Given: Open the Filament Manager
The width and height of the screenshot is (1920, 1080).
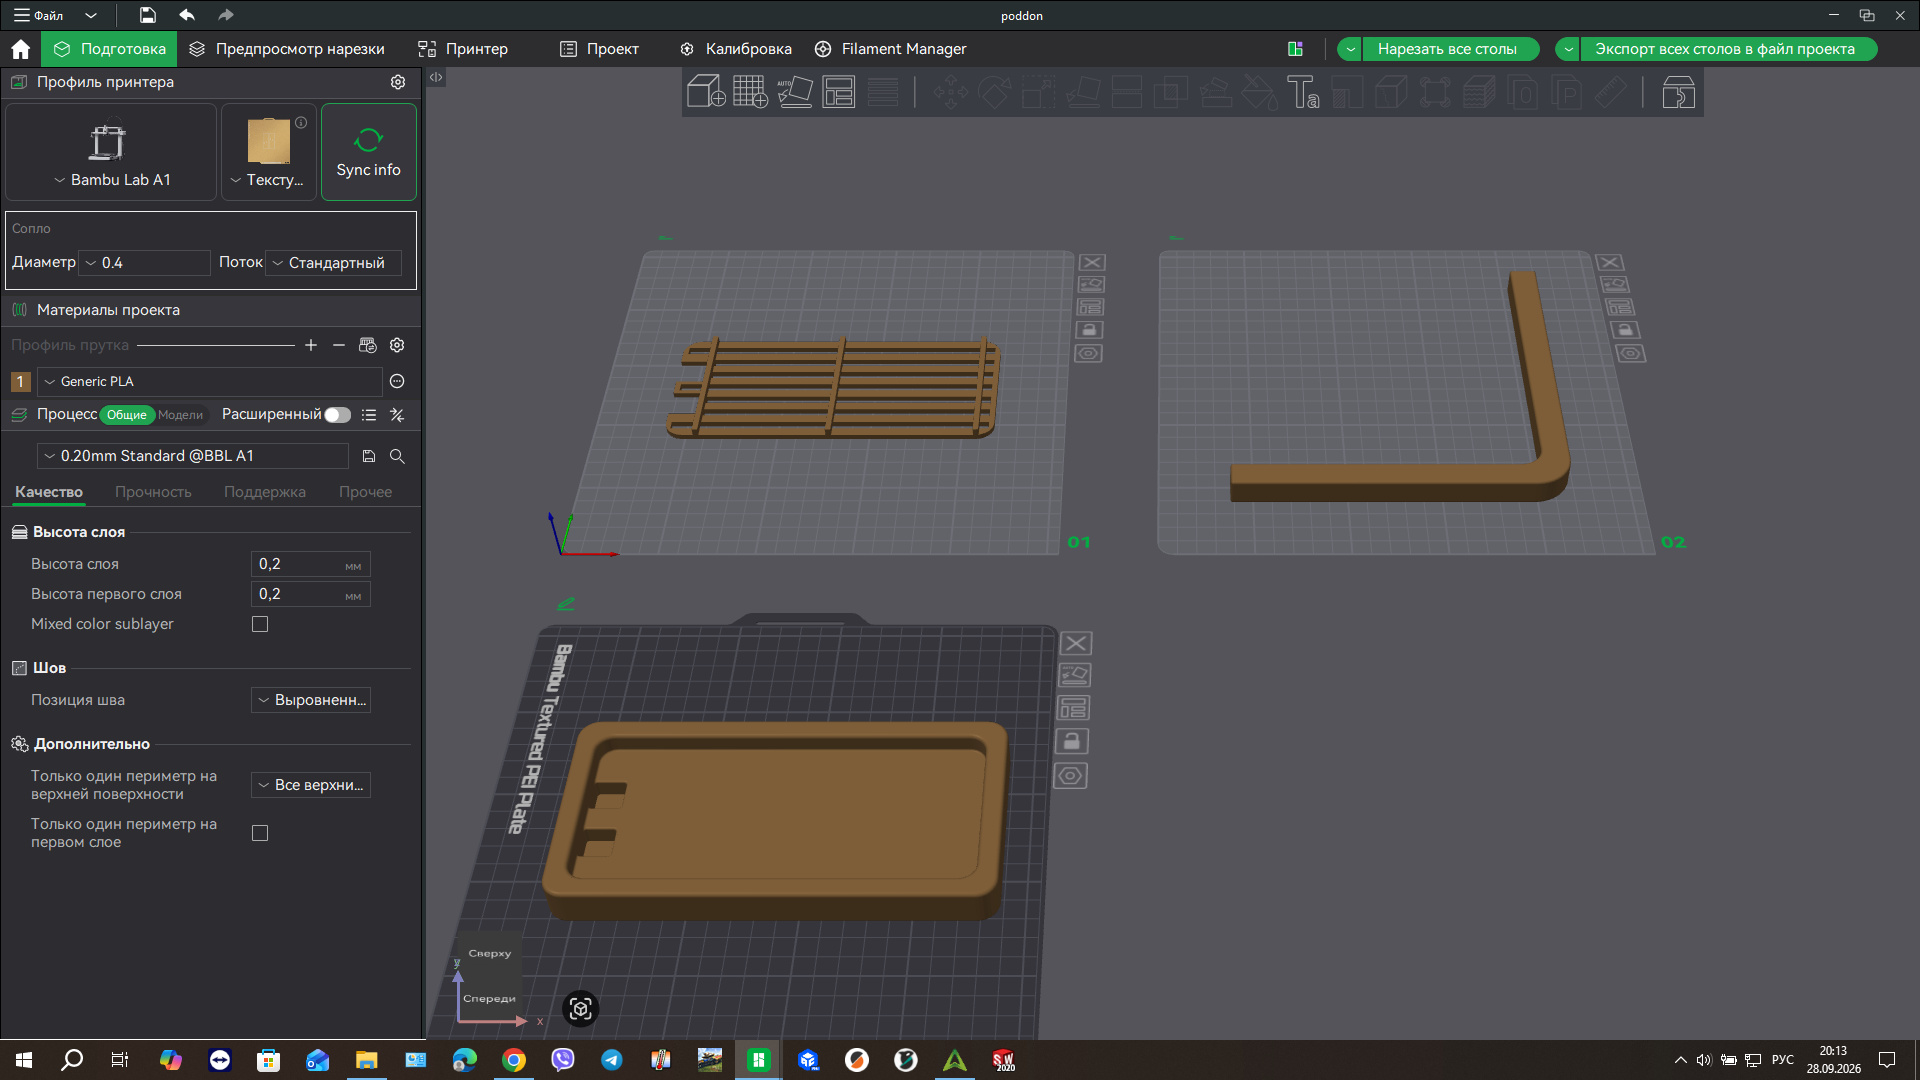Looking at the screenshot, I should [891, 49].
